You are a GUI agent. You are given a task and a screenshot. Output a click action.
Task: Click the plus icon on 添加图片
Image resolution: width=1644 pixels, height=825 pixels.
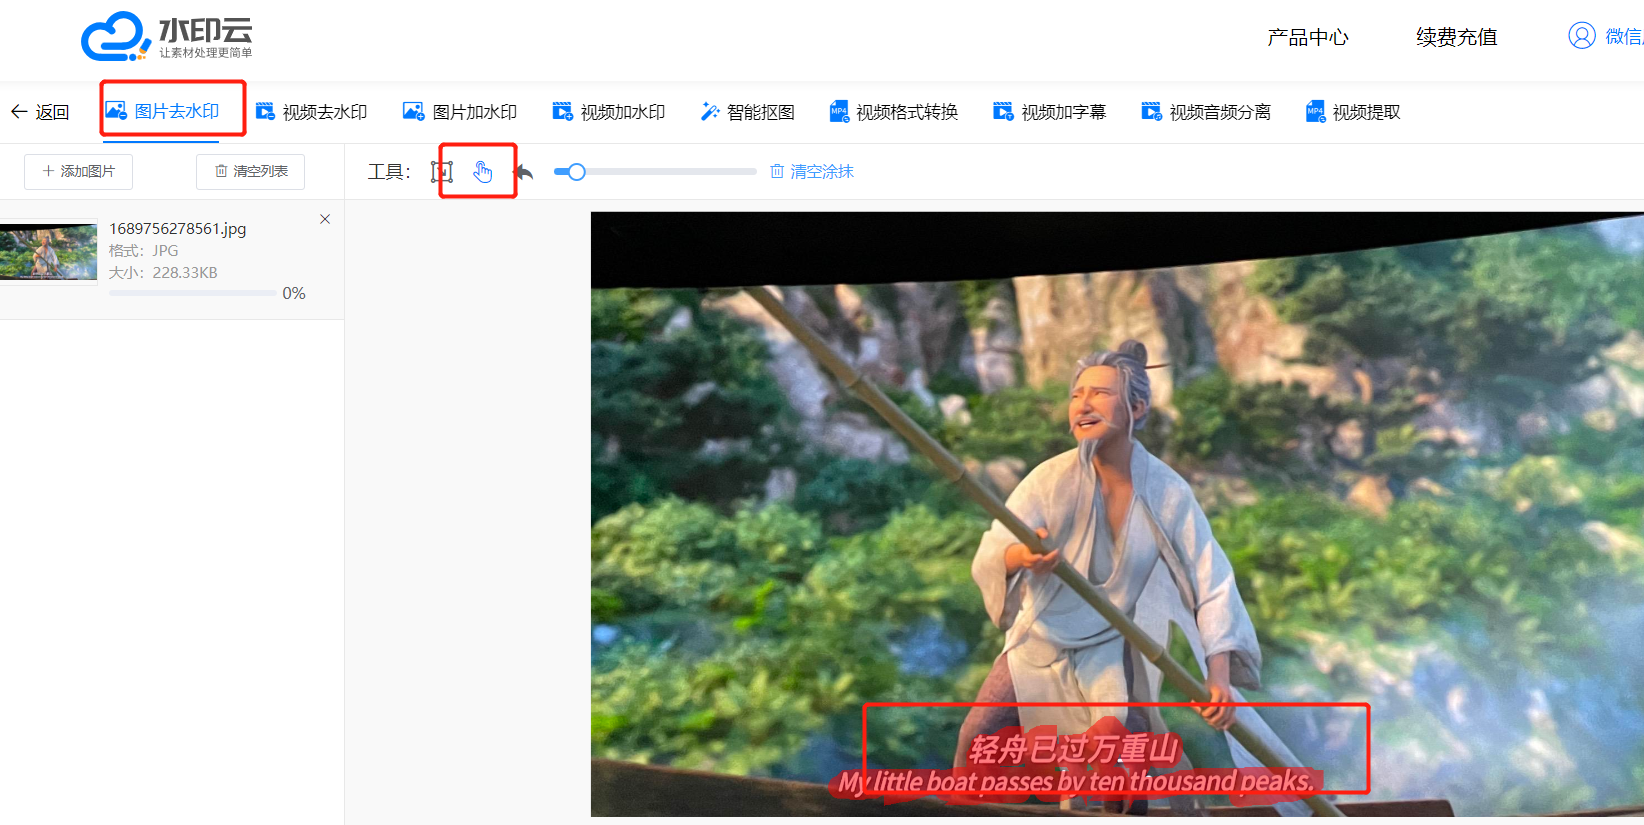pos(48,171)
